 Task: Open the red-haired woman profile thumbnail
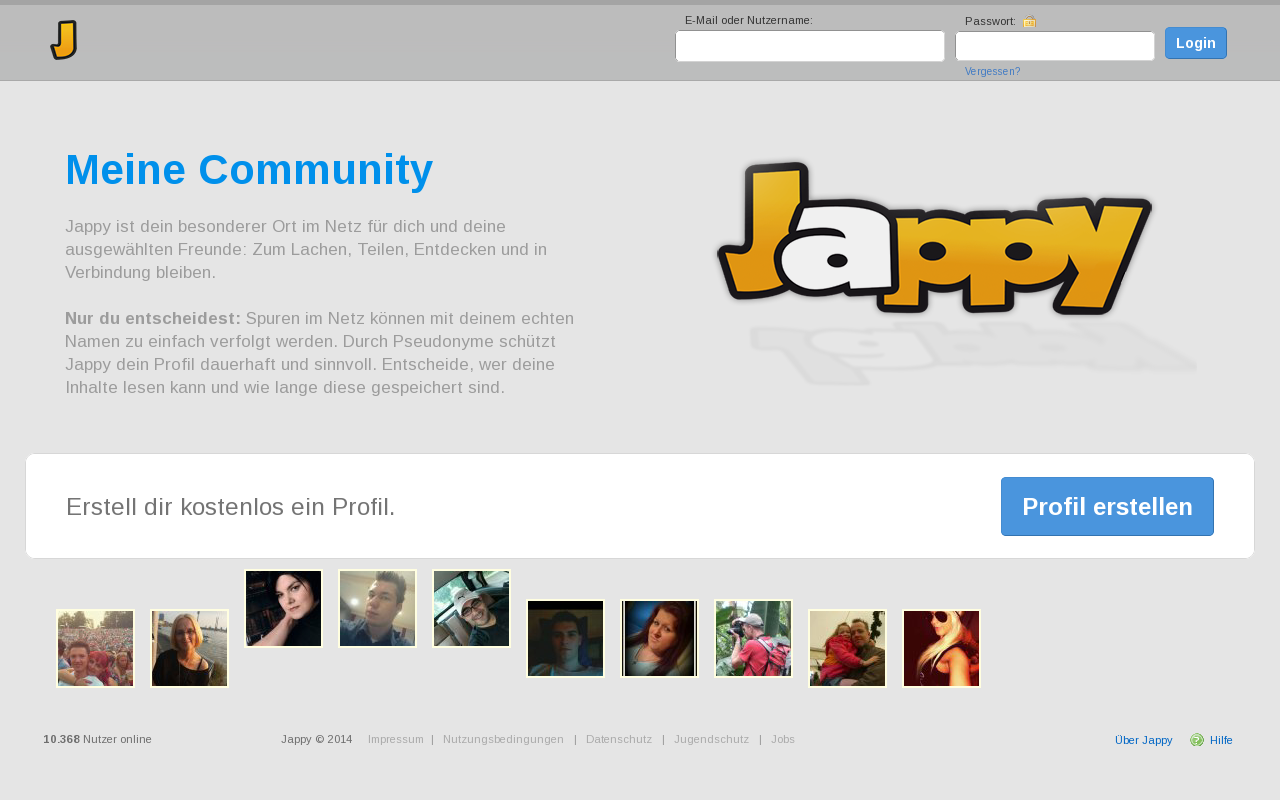659,639
